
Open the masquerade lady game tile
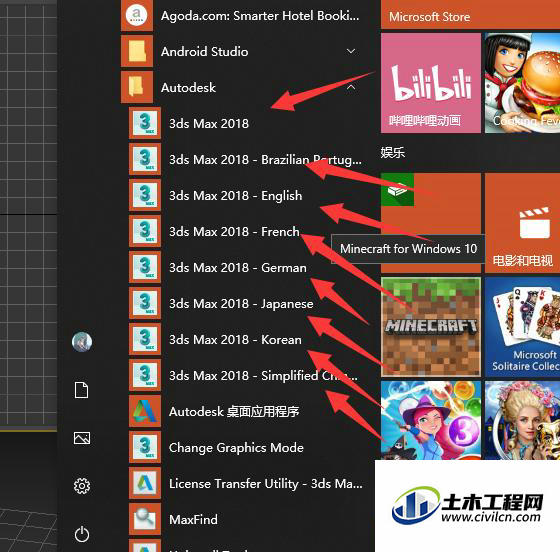pyautogui.click(x=522, y=420)
